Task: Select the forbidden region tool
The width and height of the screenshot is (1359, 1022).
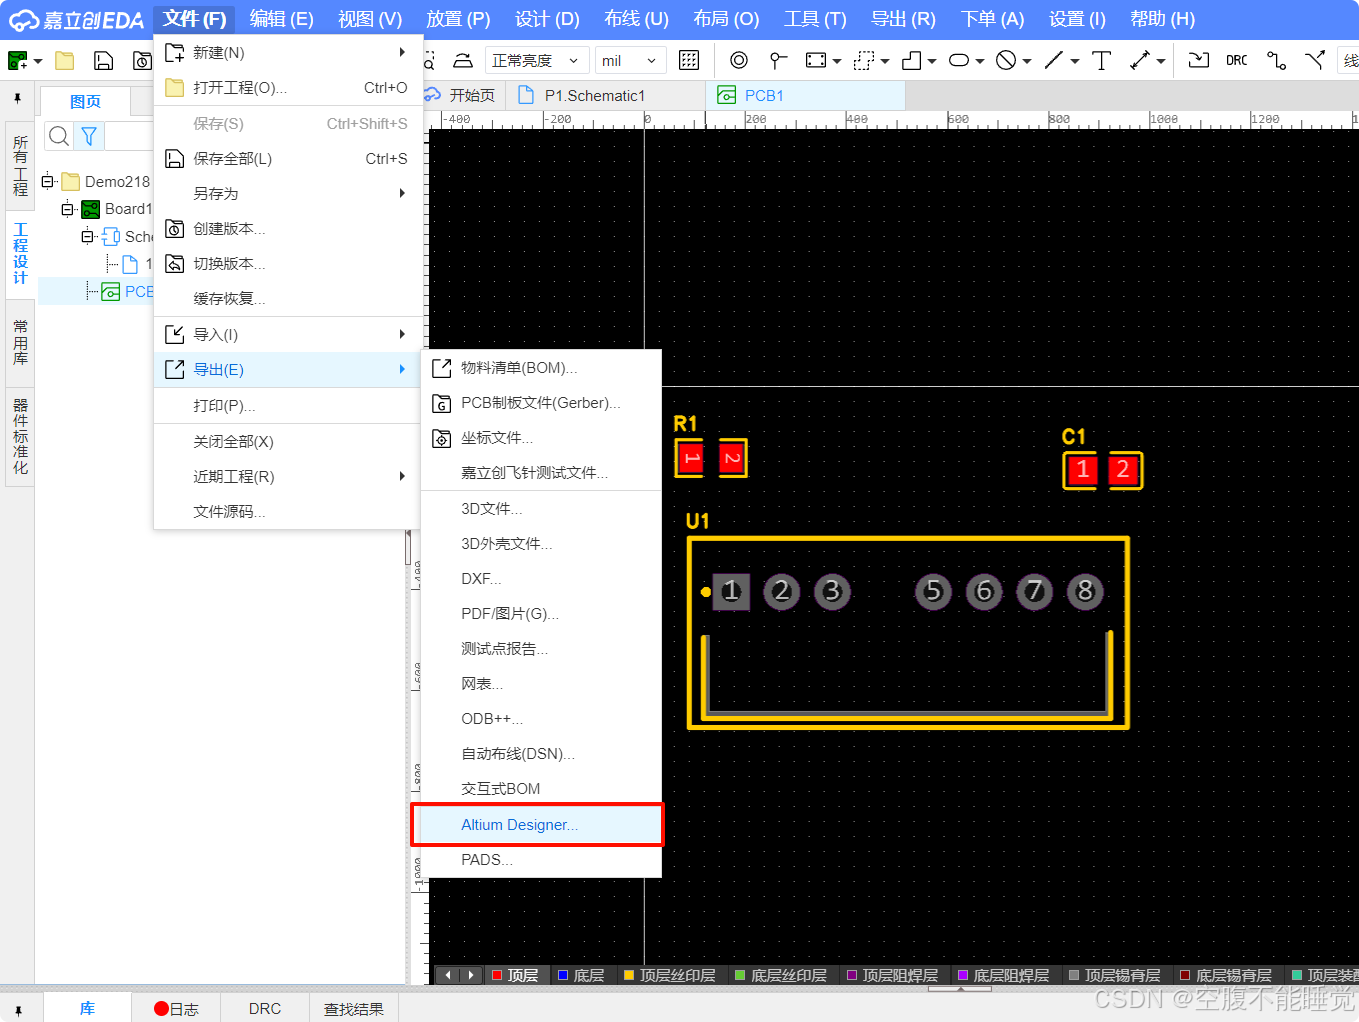Action: point(1006,60)
